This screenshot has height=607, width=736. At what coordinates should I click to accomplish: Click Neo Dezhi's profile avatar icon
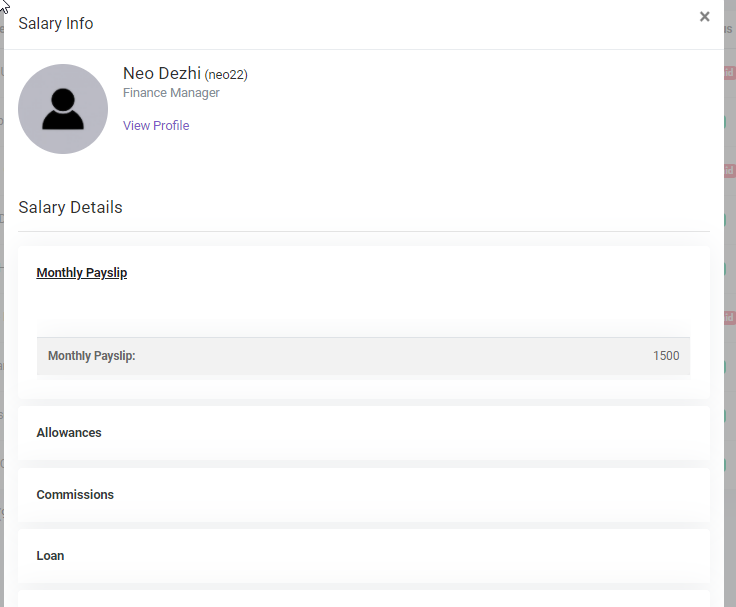point(63,109)
